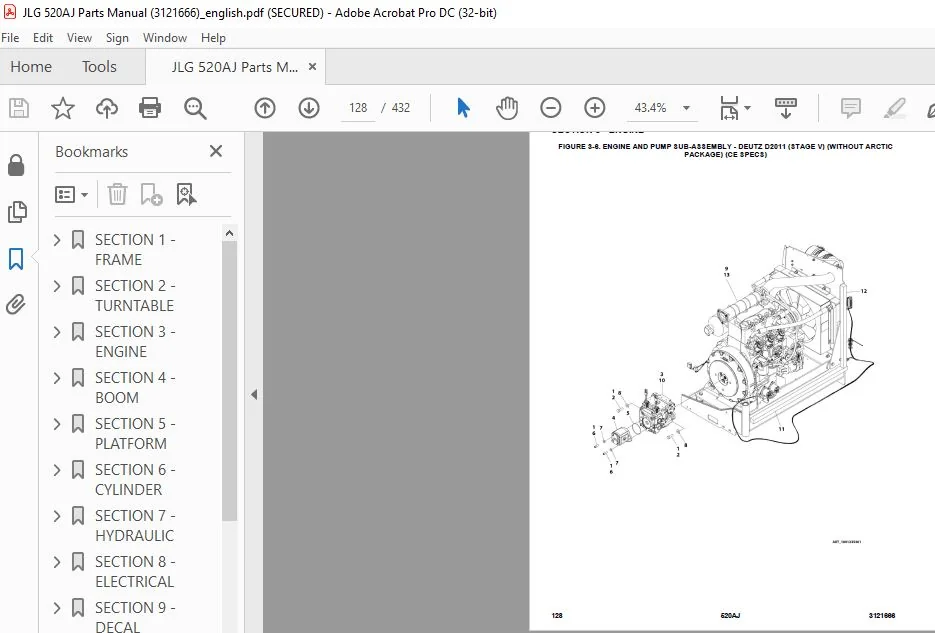Viewport: 935px width, 633px height.
Task: Jump to SECTION 2 - TURNTABLE bookmark
Action: (135, 296)
